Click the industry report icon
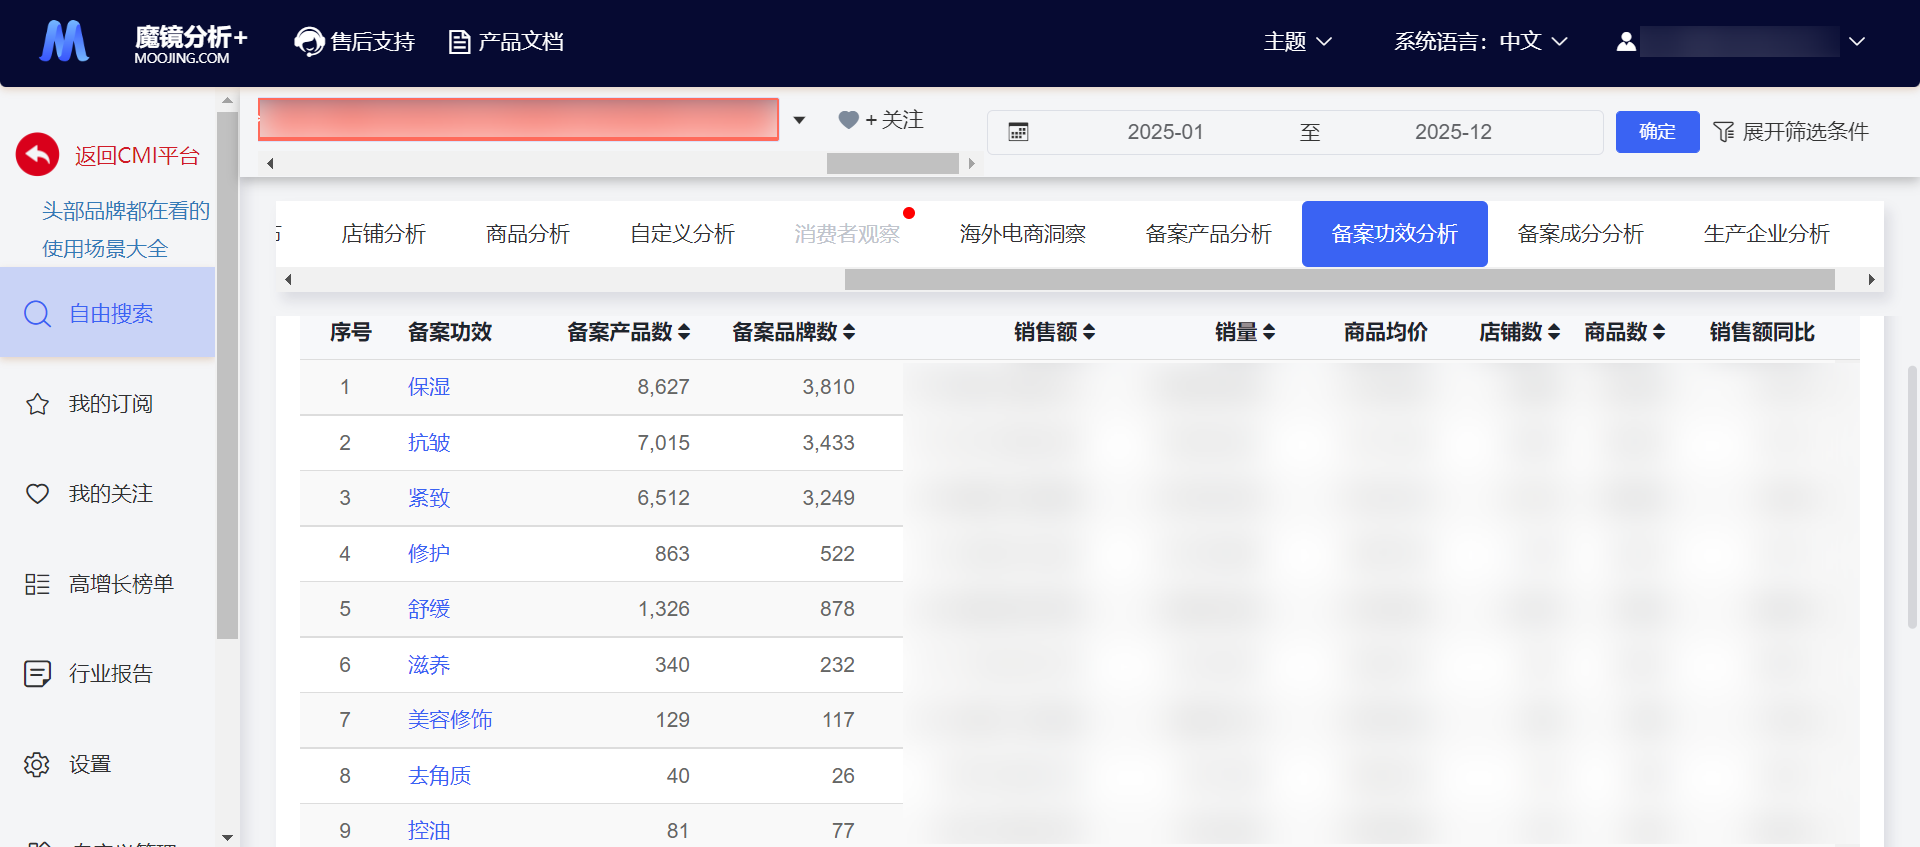This screenshot has height=847, width=1920. (37, 674)
